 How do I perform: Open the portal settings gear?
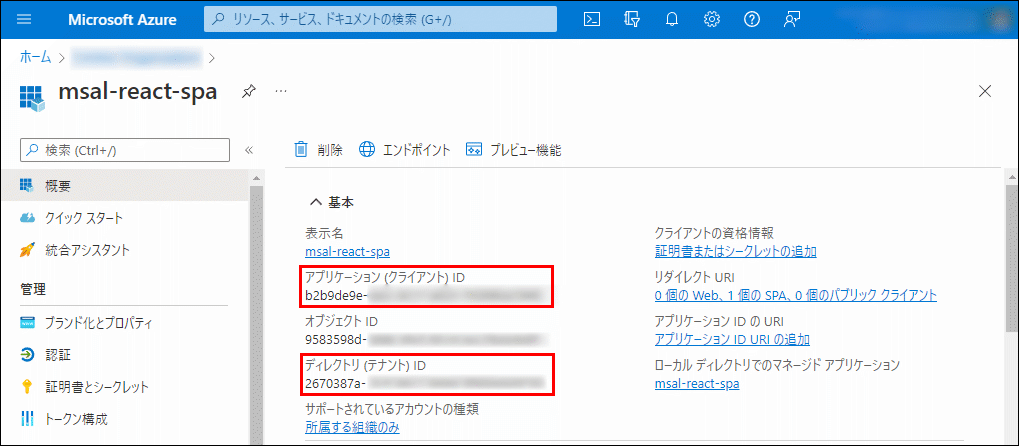[712, 20]
